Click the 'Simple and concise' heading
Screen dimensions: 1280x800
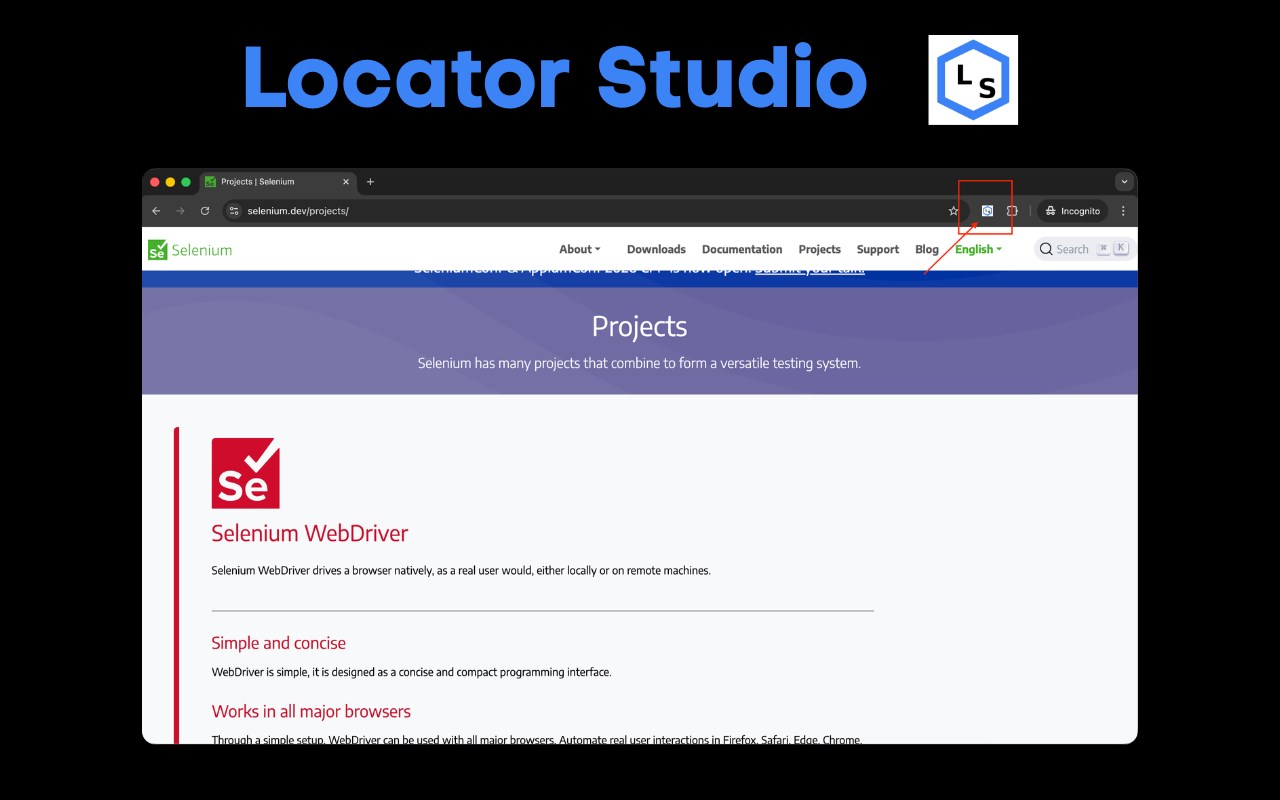[x=279, y=643]
